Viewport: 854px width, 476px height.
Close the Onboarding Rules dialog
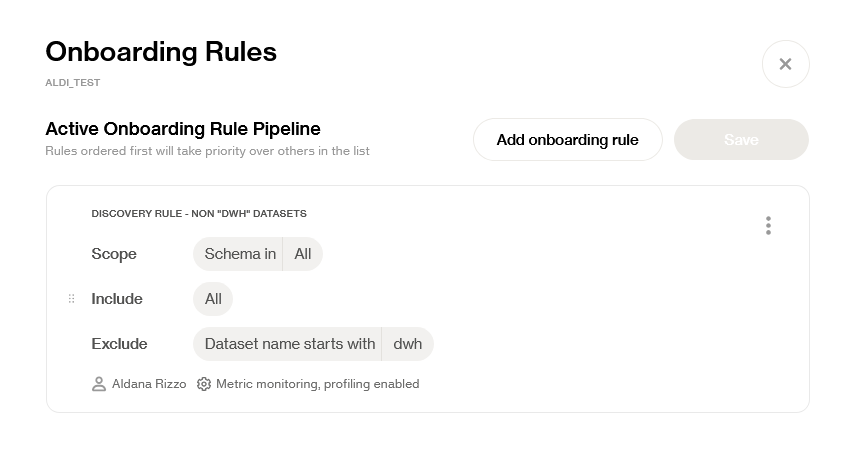[785, 64]
